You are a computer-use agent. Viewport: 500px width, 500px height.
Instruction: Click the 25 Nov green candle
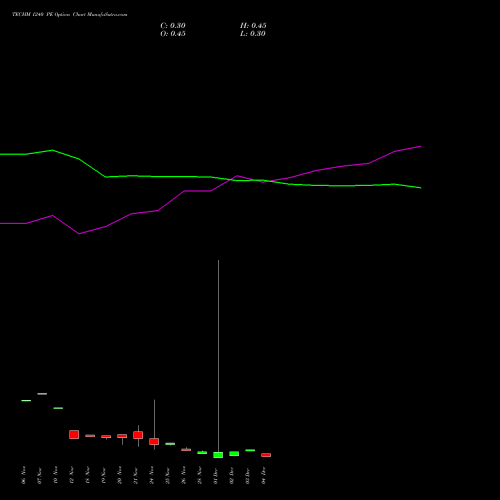(x=170, y=444)
